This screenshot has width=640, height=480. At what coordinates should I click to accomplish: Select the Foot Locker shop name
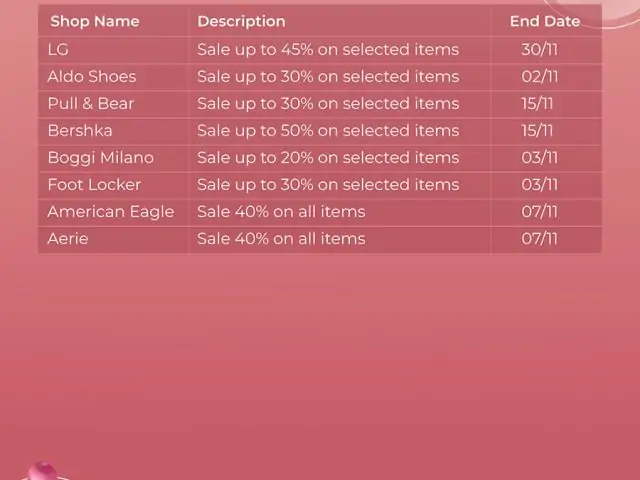[x=94, y=184]
